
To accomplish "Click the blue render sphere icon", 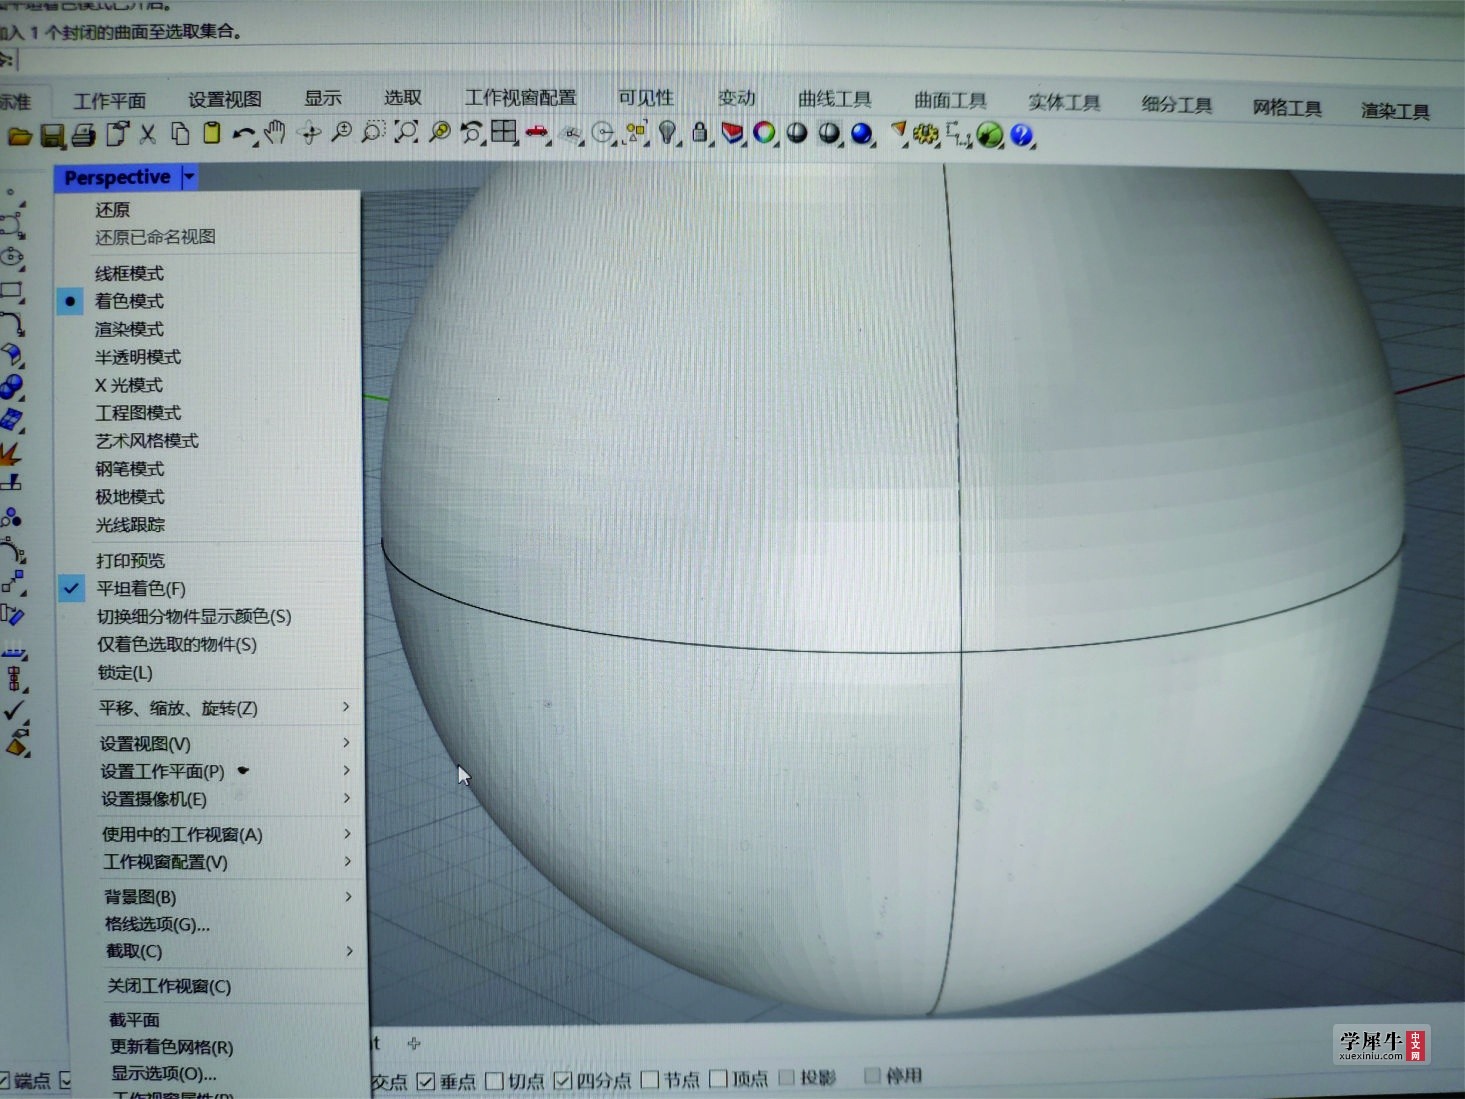I will (x=861, y=133).
